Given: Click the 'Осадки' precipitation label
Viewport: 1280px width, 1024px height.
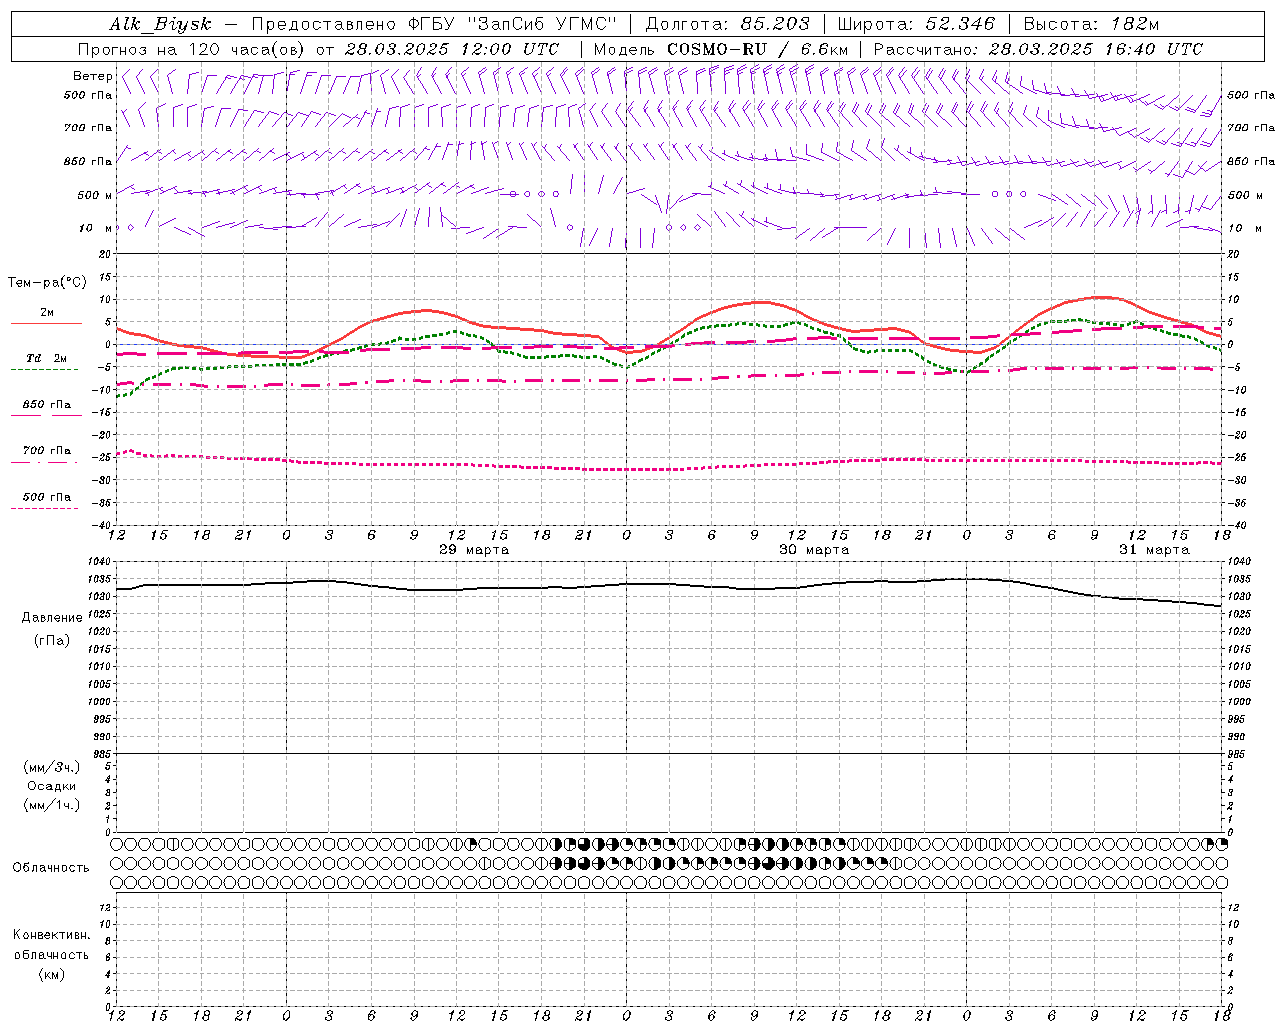Looking at the screenshot, I should tap(51, 786).
